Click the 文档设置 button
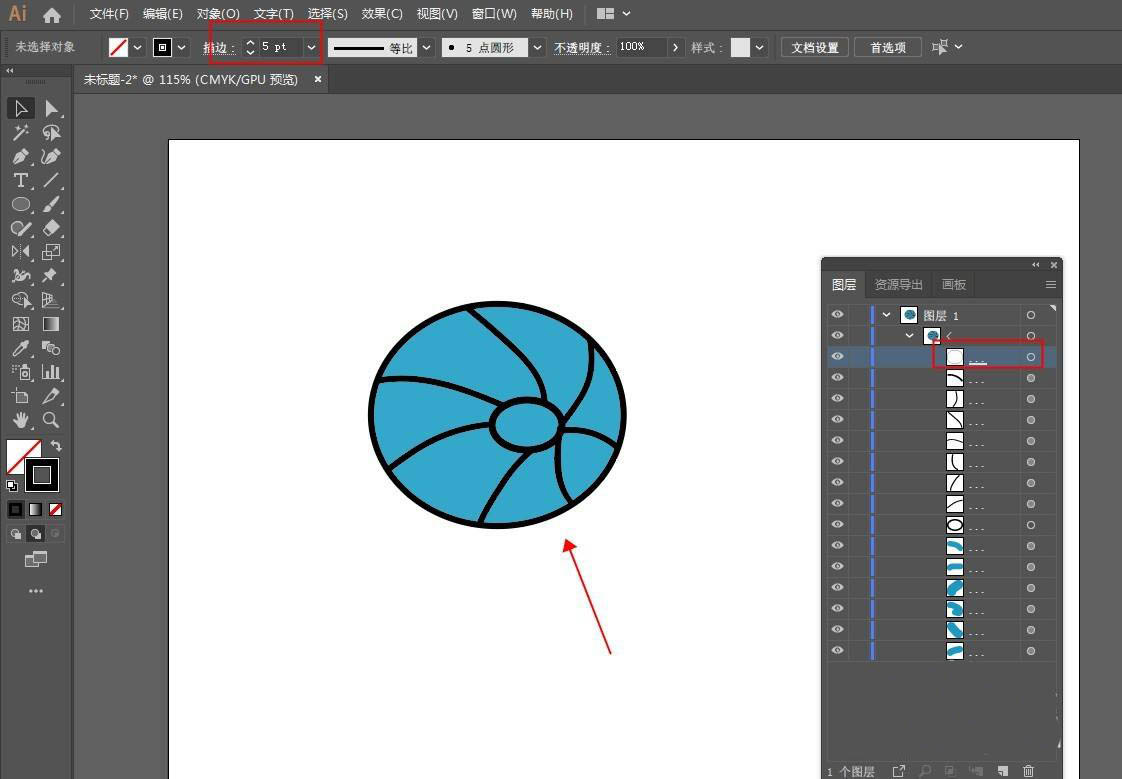1122x779 pixels. (x=815, y=47)
